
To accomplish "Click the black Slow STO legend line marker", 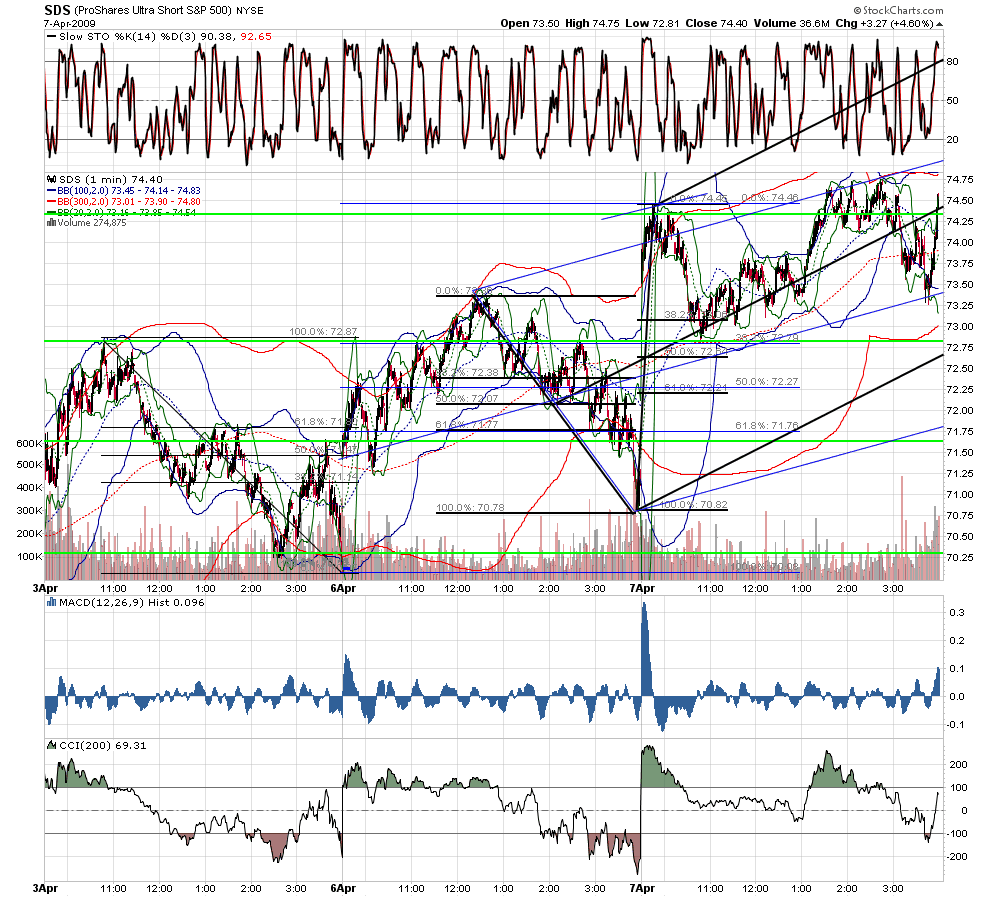I will pos(52,37).
